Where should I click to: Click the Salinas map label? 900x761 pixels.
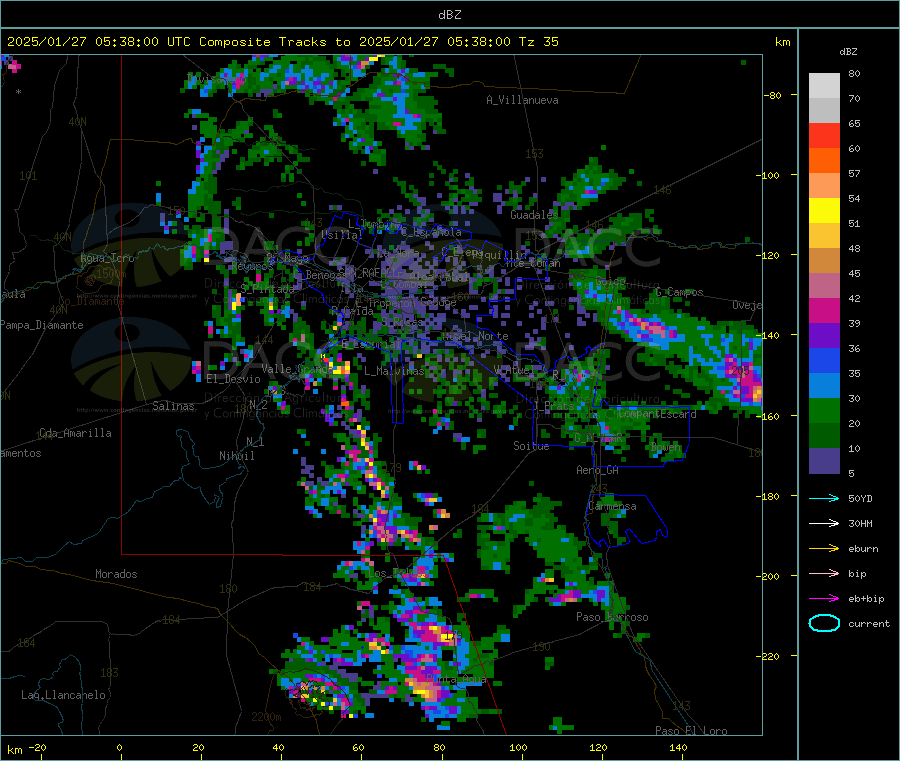pyautogui.click(x=173, y=406)
